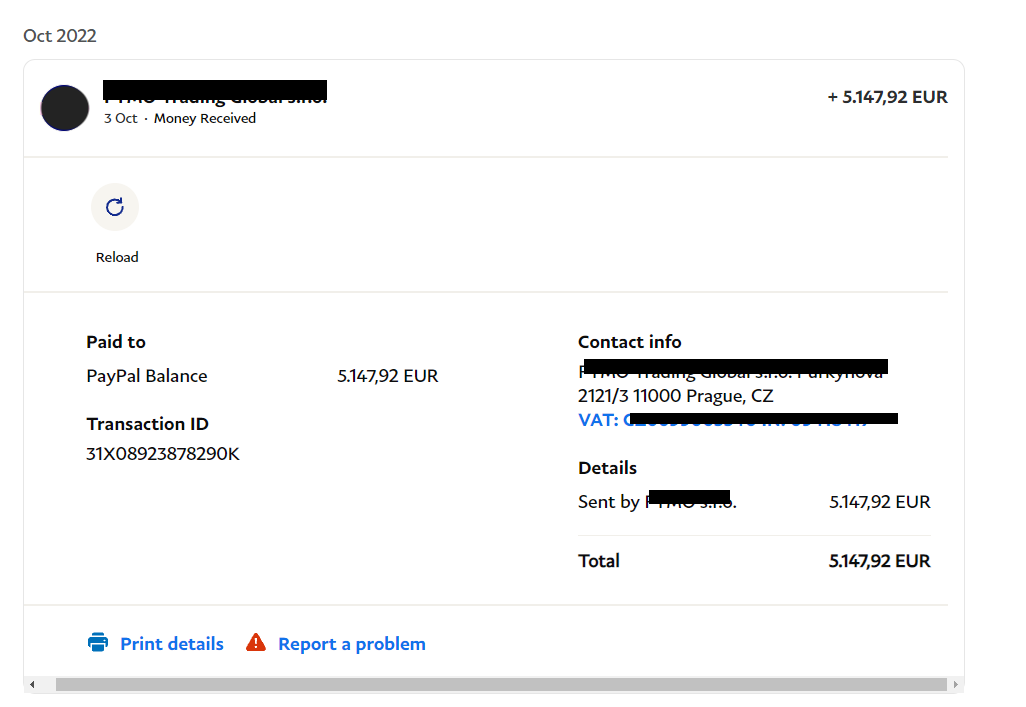
Task: Click the "2121/3 11000 Prague, CZ" address line
Action: point(675,396)
